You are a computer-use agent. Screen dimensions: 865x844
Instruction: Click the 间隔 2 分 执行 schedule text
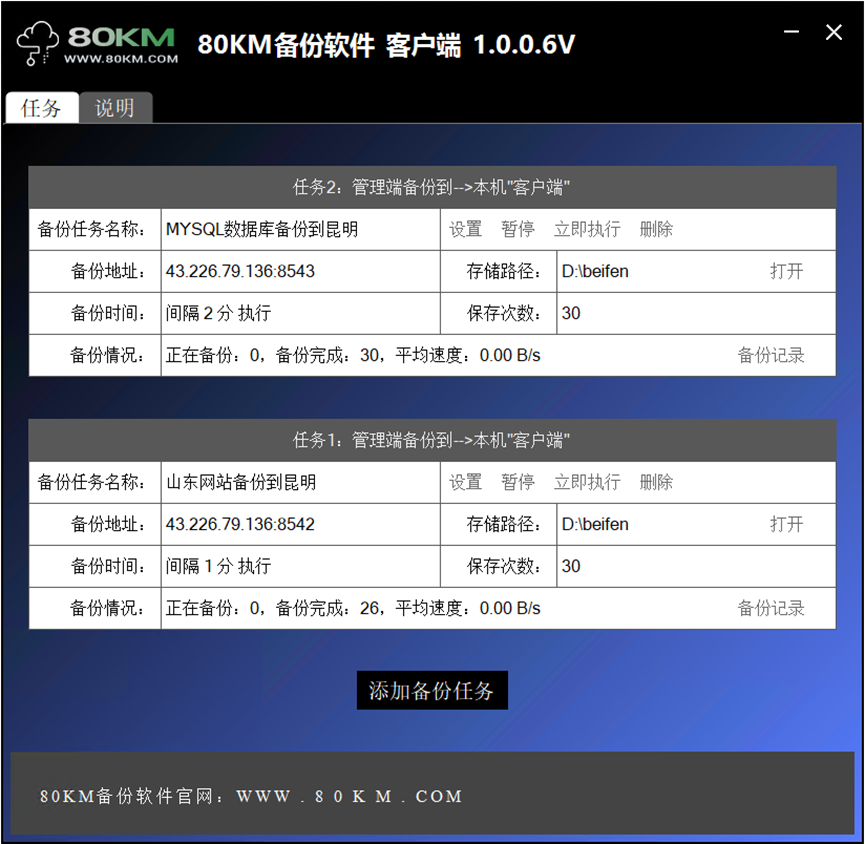pos(218,313)
